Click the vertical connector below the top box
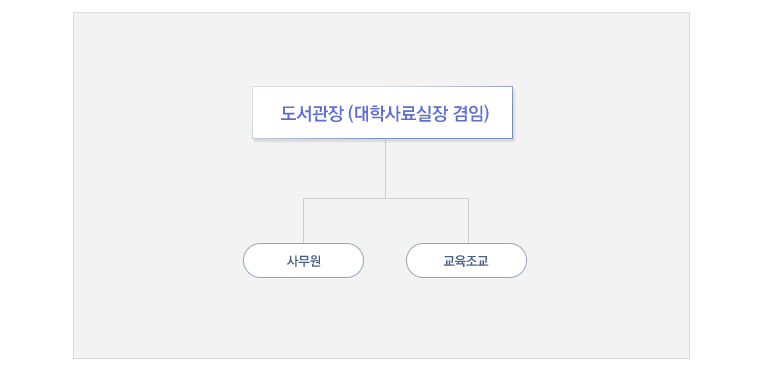 click(385, 169)
